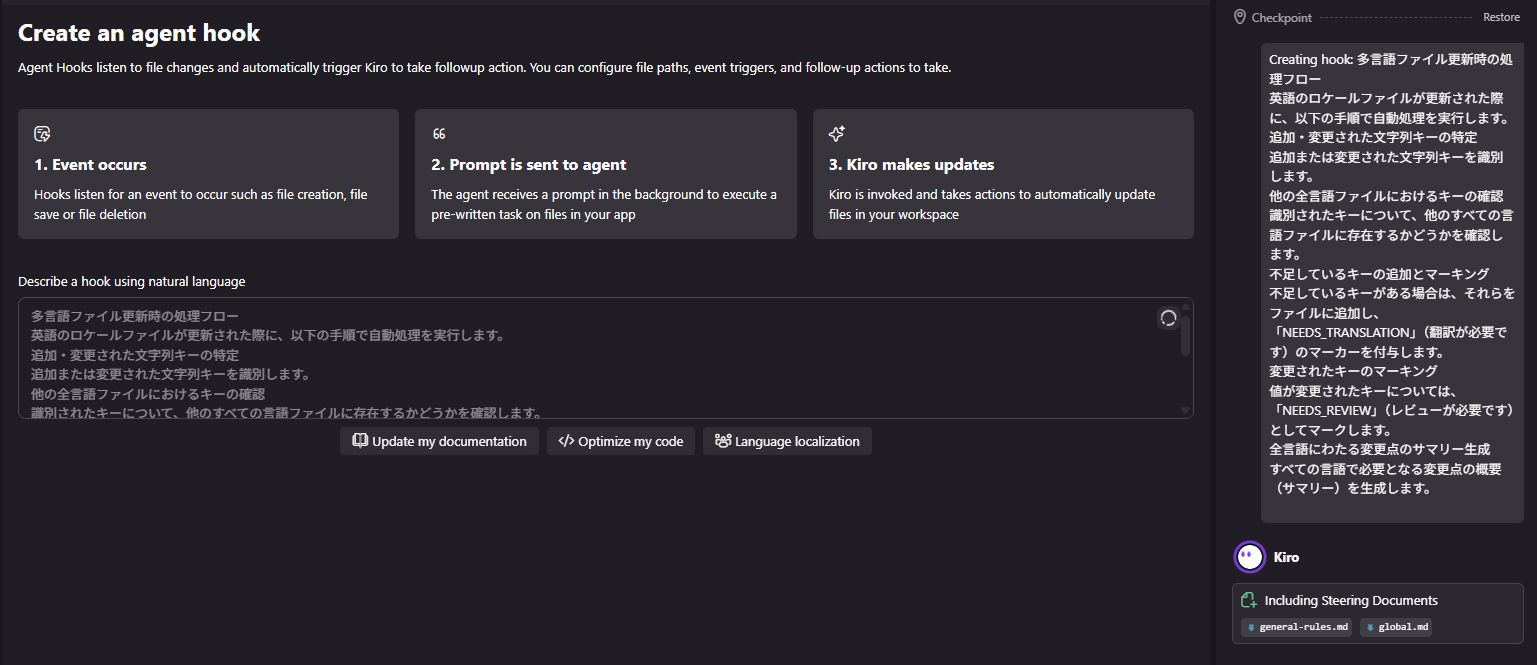Click the Checkpoint pin icon
This screenshot has height=665, width=1537.
tap(1240, 17)
